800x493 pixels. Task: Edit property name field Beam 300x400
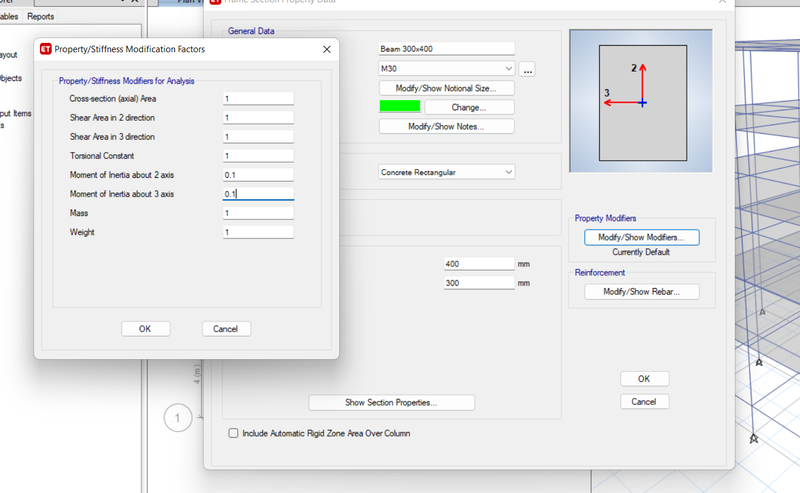(446, 49)
